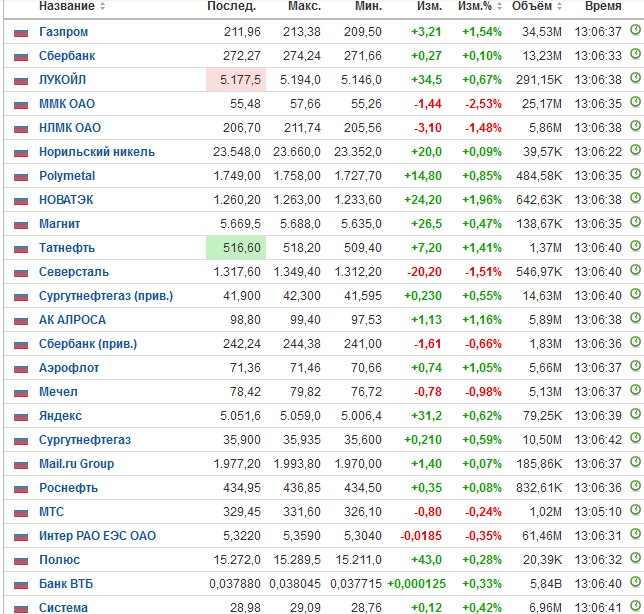
Task: Click the clock icon in the НЛМК ОАО row
Action: pos(635,126)
